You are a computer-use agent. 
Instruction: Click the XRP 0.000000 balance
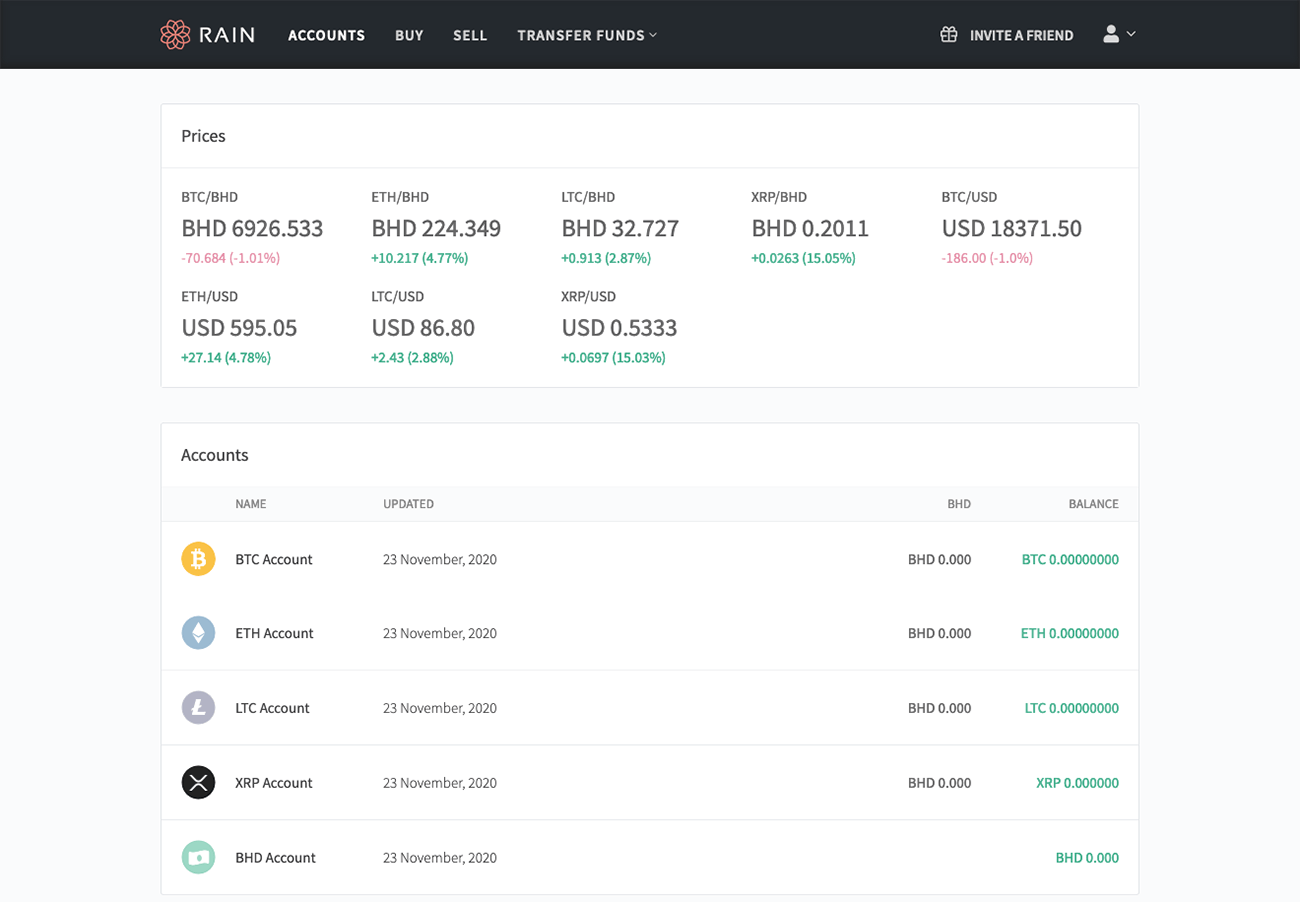pos(1078,783)
